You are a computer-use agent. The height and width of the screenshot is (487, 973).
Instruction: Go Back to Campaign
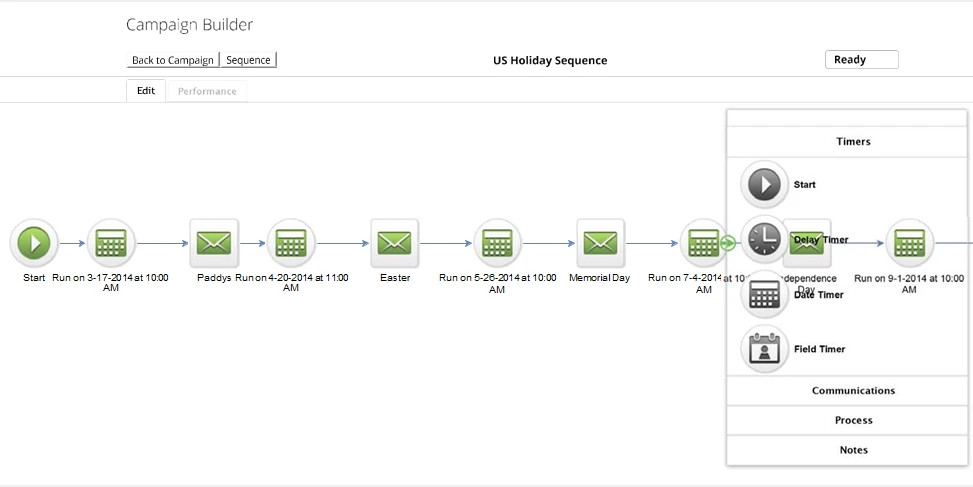[173, 60]
